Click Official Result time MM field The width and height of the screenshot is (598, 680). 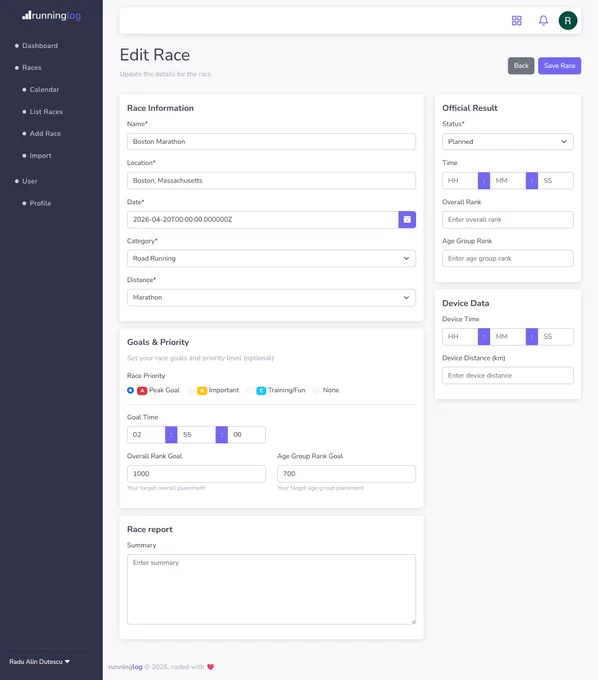[x=508, y=180]
